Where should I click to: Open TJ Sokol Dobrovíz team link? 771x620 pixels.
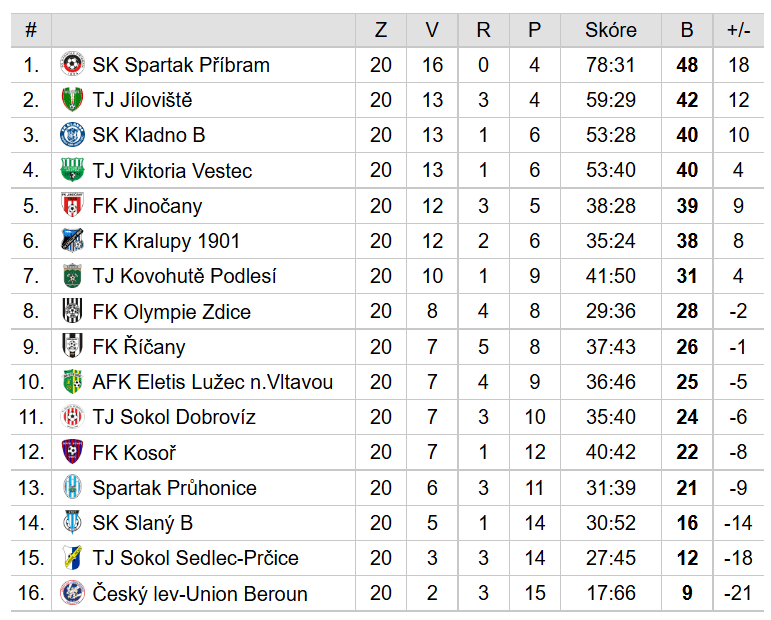point(174,417)
